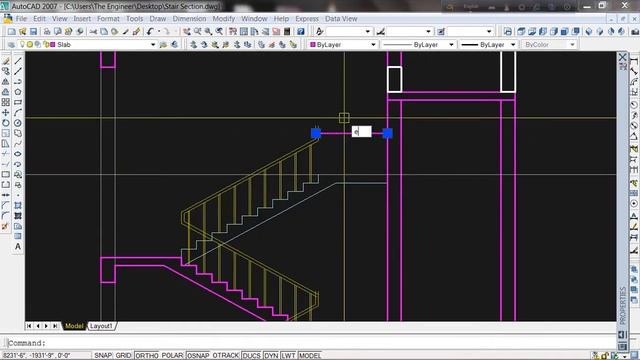Open the Modify menu
The width and height of the screenshot is (640, 360).
[x=224, y=19]
